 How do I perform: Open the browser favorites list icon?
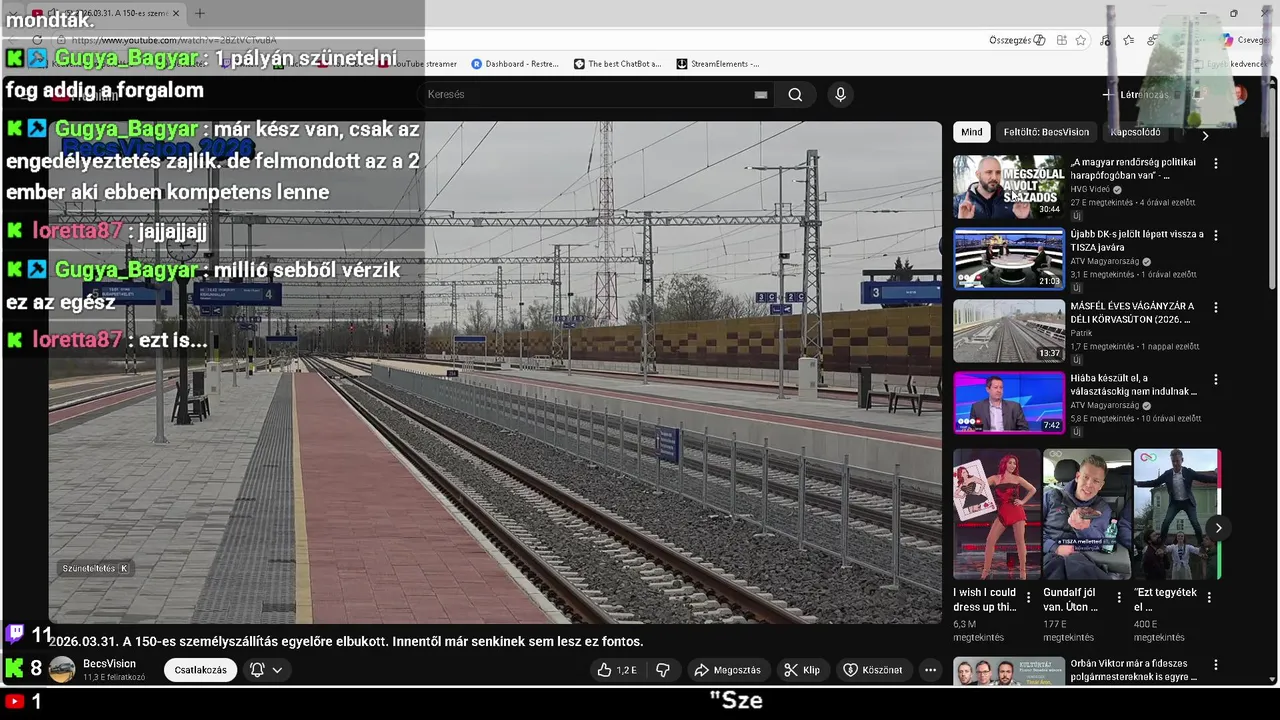1129,40
